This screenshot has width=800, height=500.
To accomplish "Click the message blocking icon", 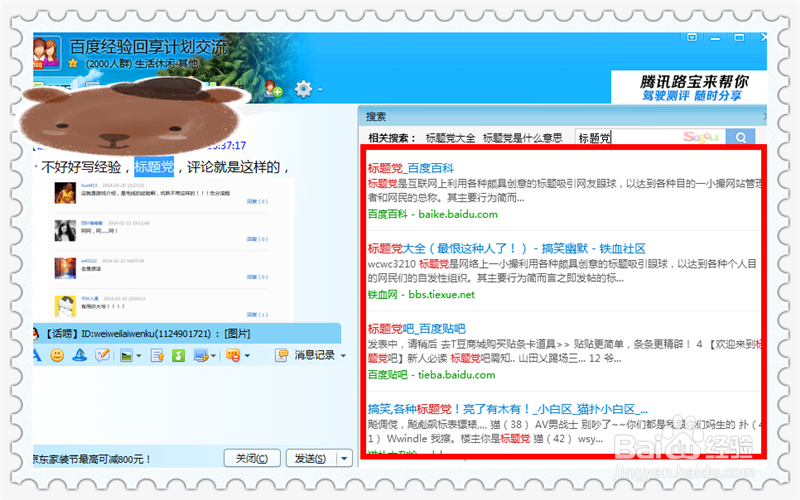I will pyautogui.click(x=233, y=355).
